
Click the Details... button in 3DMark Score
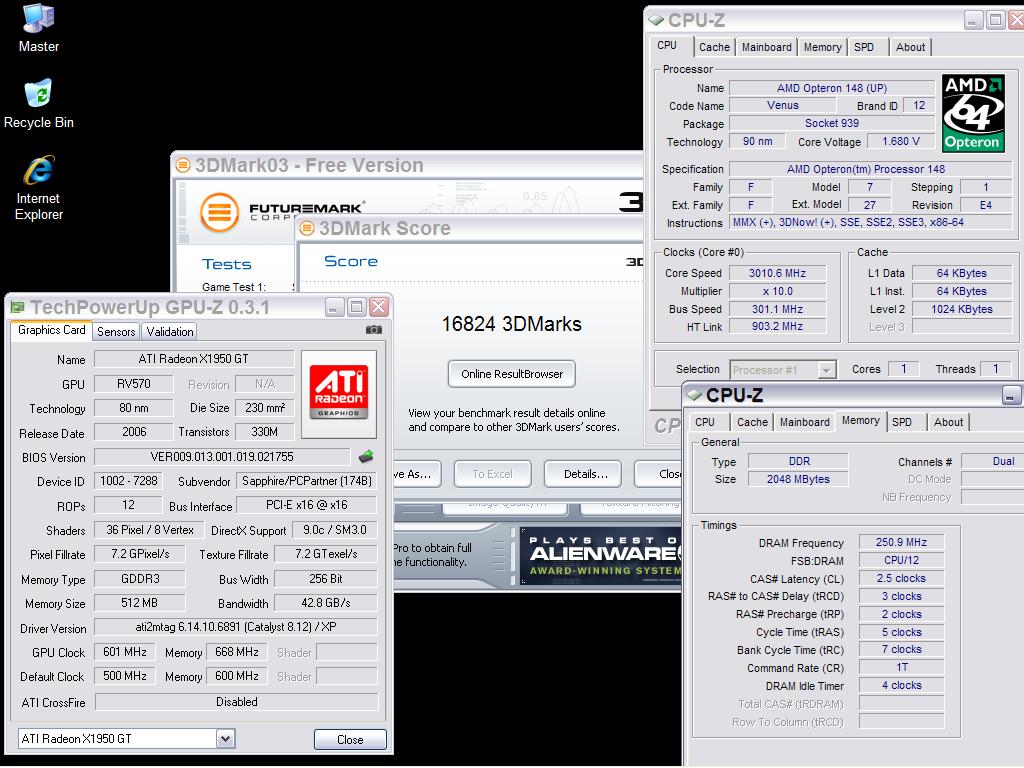point(585,474)
